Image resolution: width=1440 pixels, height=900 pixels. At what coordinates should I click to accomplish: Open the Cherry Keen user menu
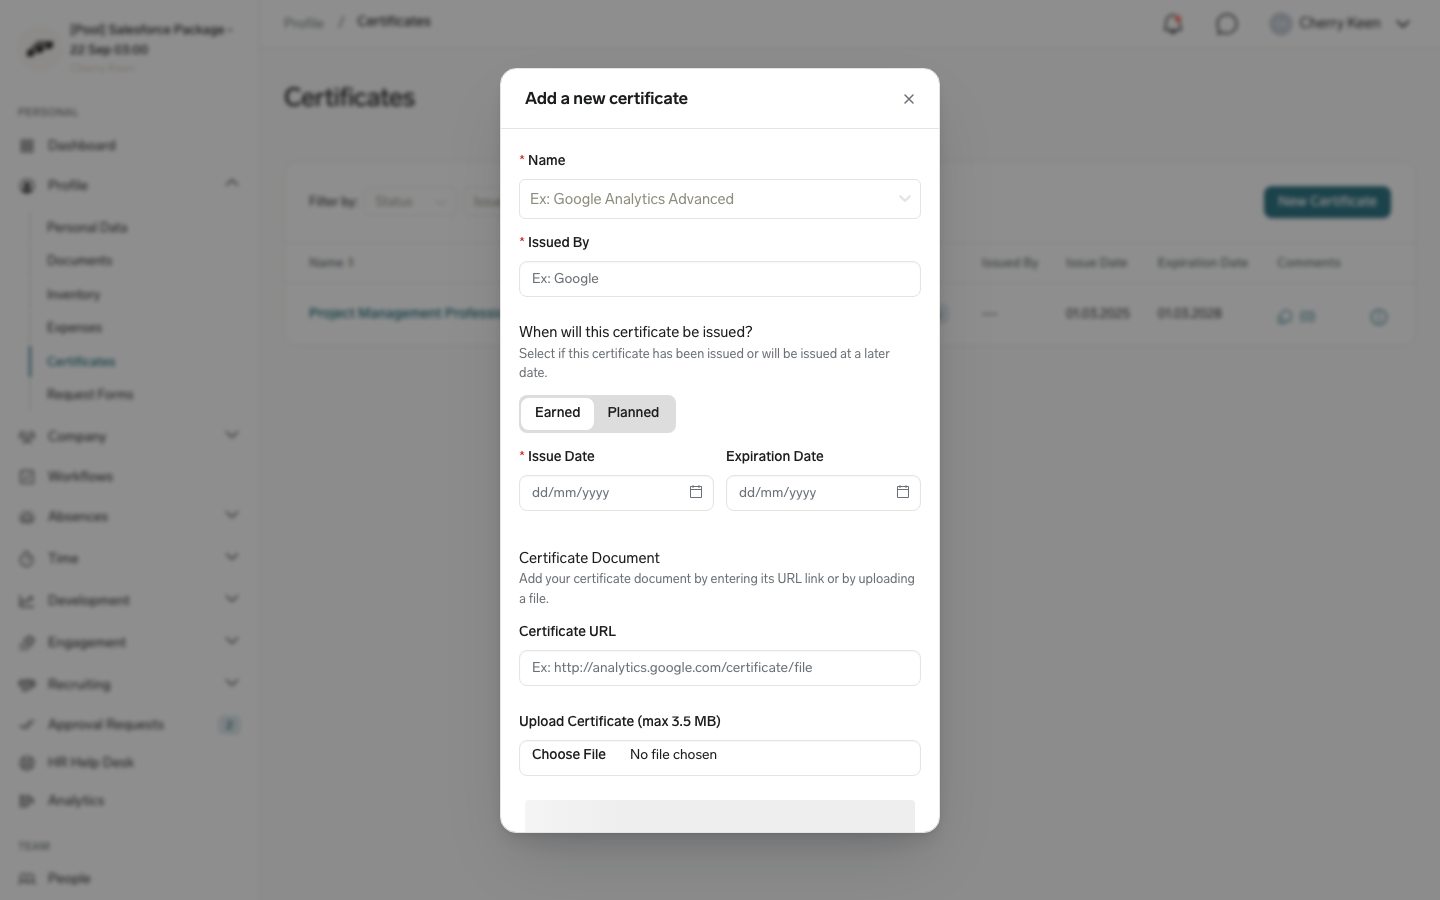[x=1340, y=24]
